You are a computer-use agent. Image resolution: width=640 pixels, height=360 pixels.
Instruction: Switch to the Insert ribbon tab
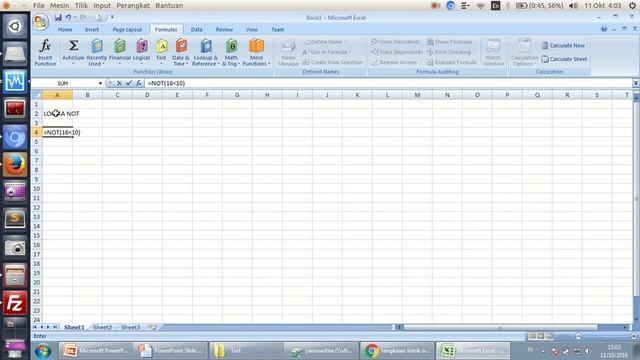coord(92,29)
